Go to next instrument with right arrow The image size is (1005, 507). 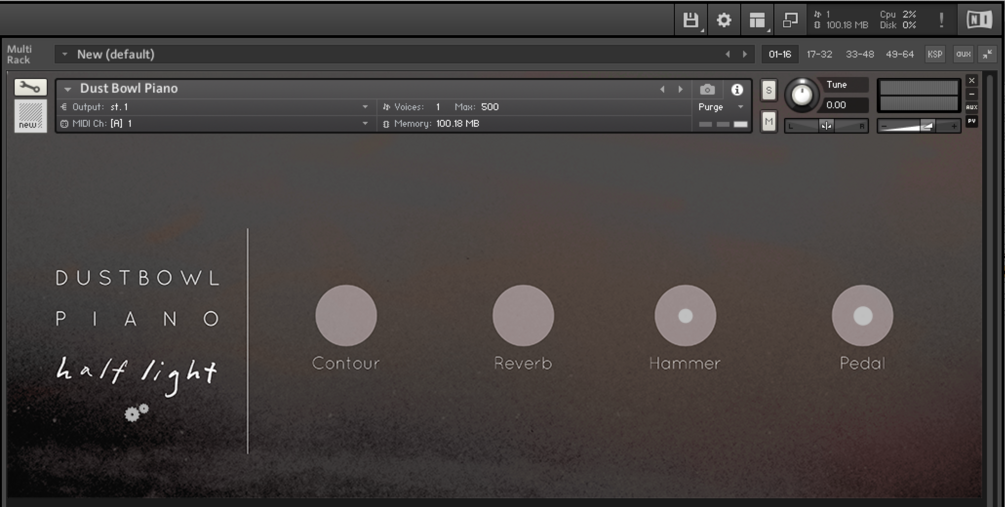[681, 89]
